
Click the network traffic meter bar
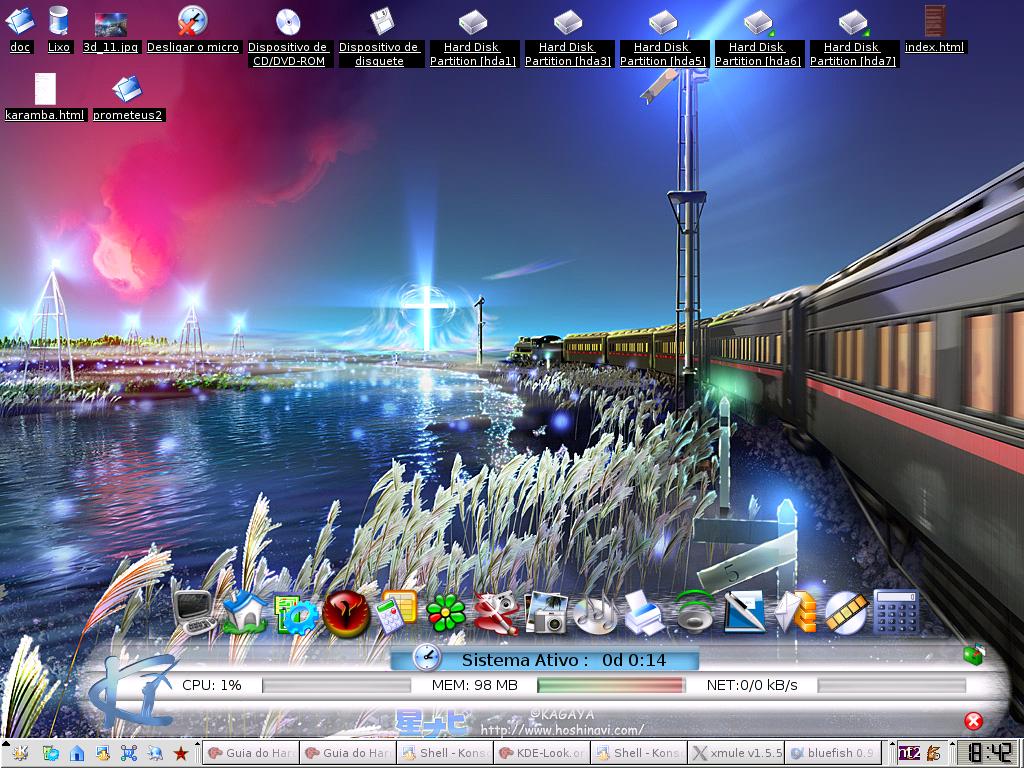coord(891,685)
